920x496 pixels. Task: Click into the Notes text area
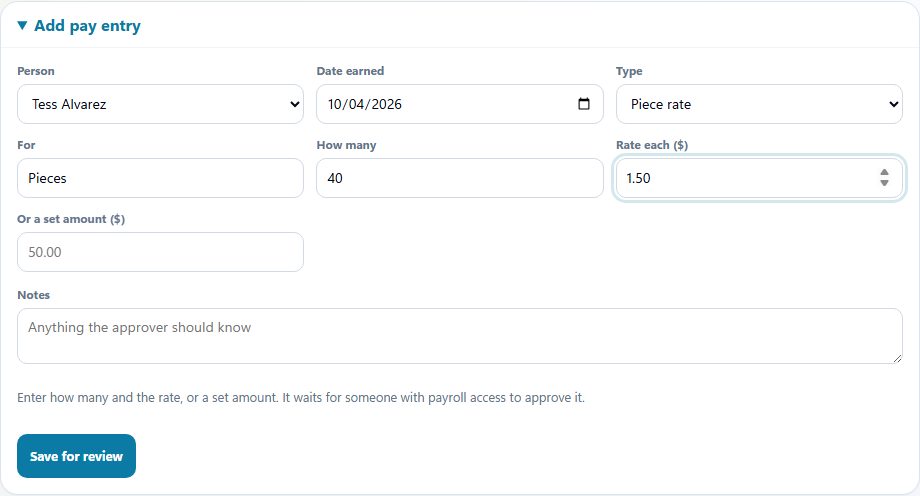point(459,336)
